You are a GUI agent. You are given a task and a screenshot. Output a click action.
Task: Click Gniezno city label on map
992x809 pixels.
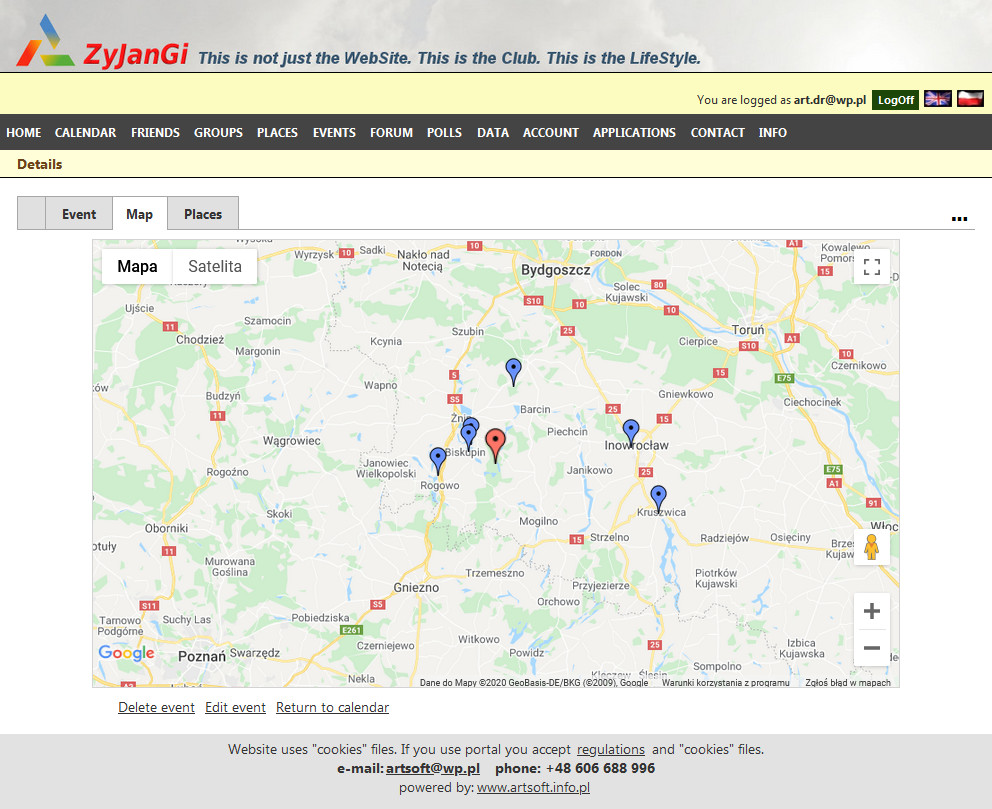pyautogui.click(x=416, y=588)
